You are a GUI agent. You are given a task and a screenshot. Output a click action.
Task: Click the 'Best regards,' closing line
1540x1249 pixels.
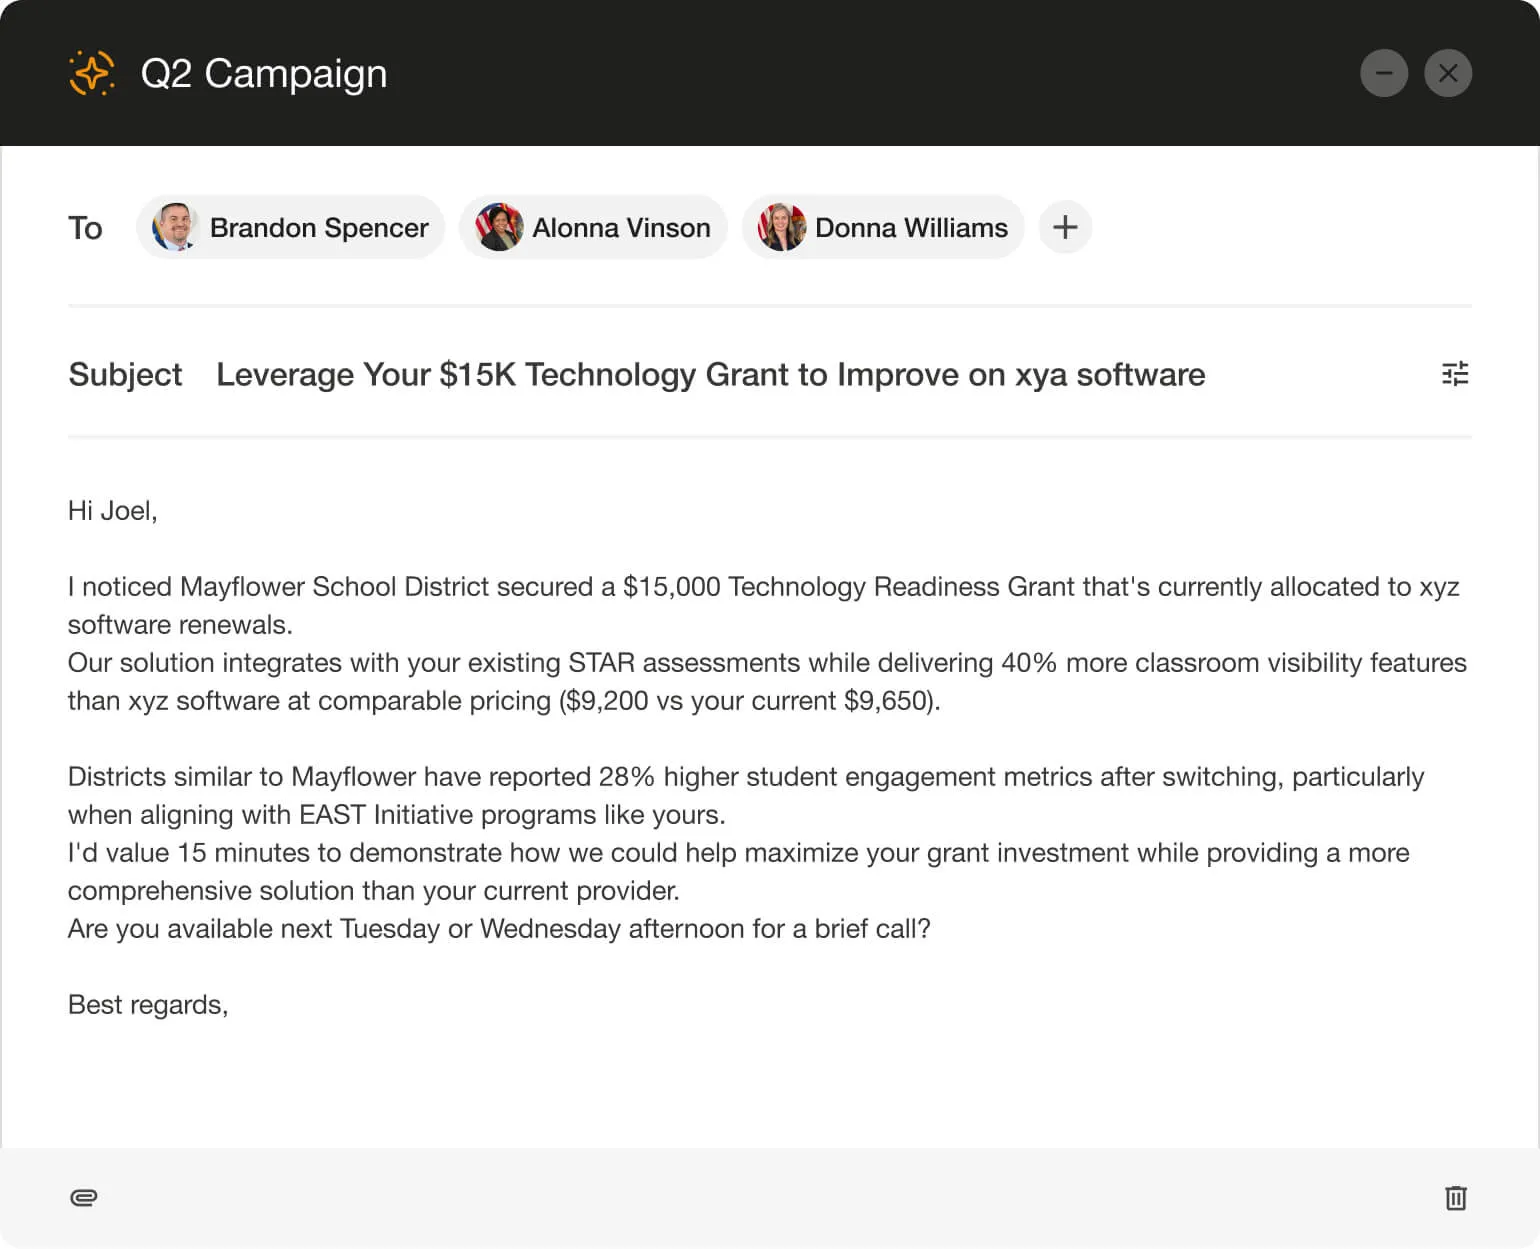(148, 1005)
